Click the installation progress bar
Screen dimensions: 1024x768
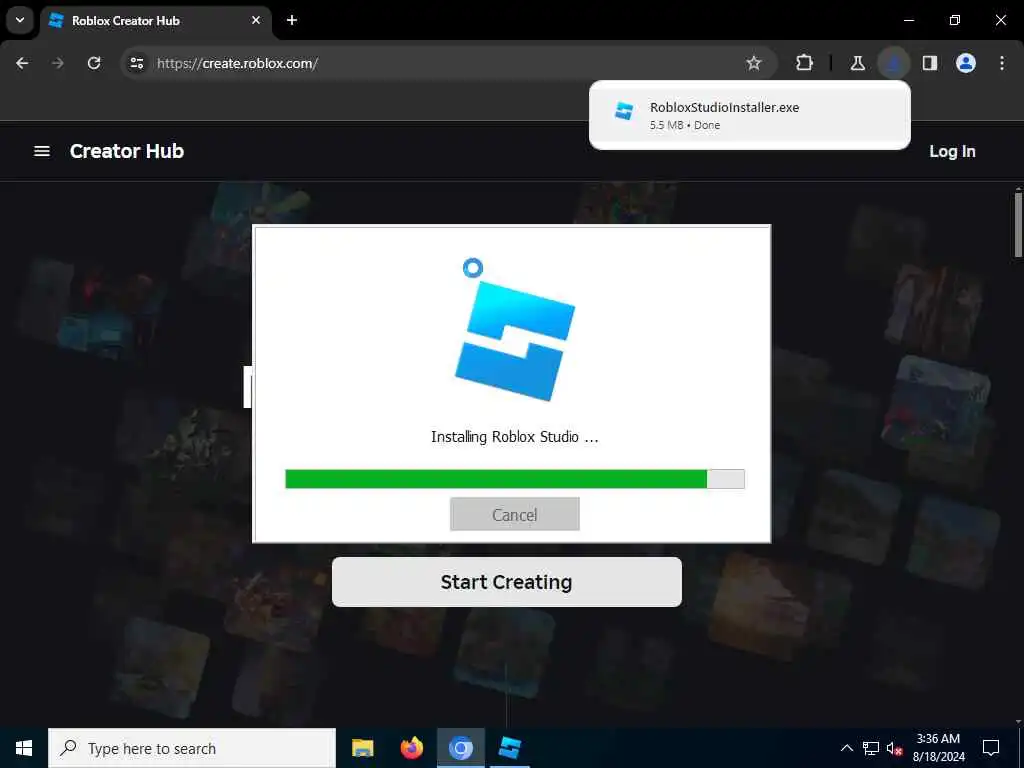pos(515,479)
